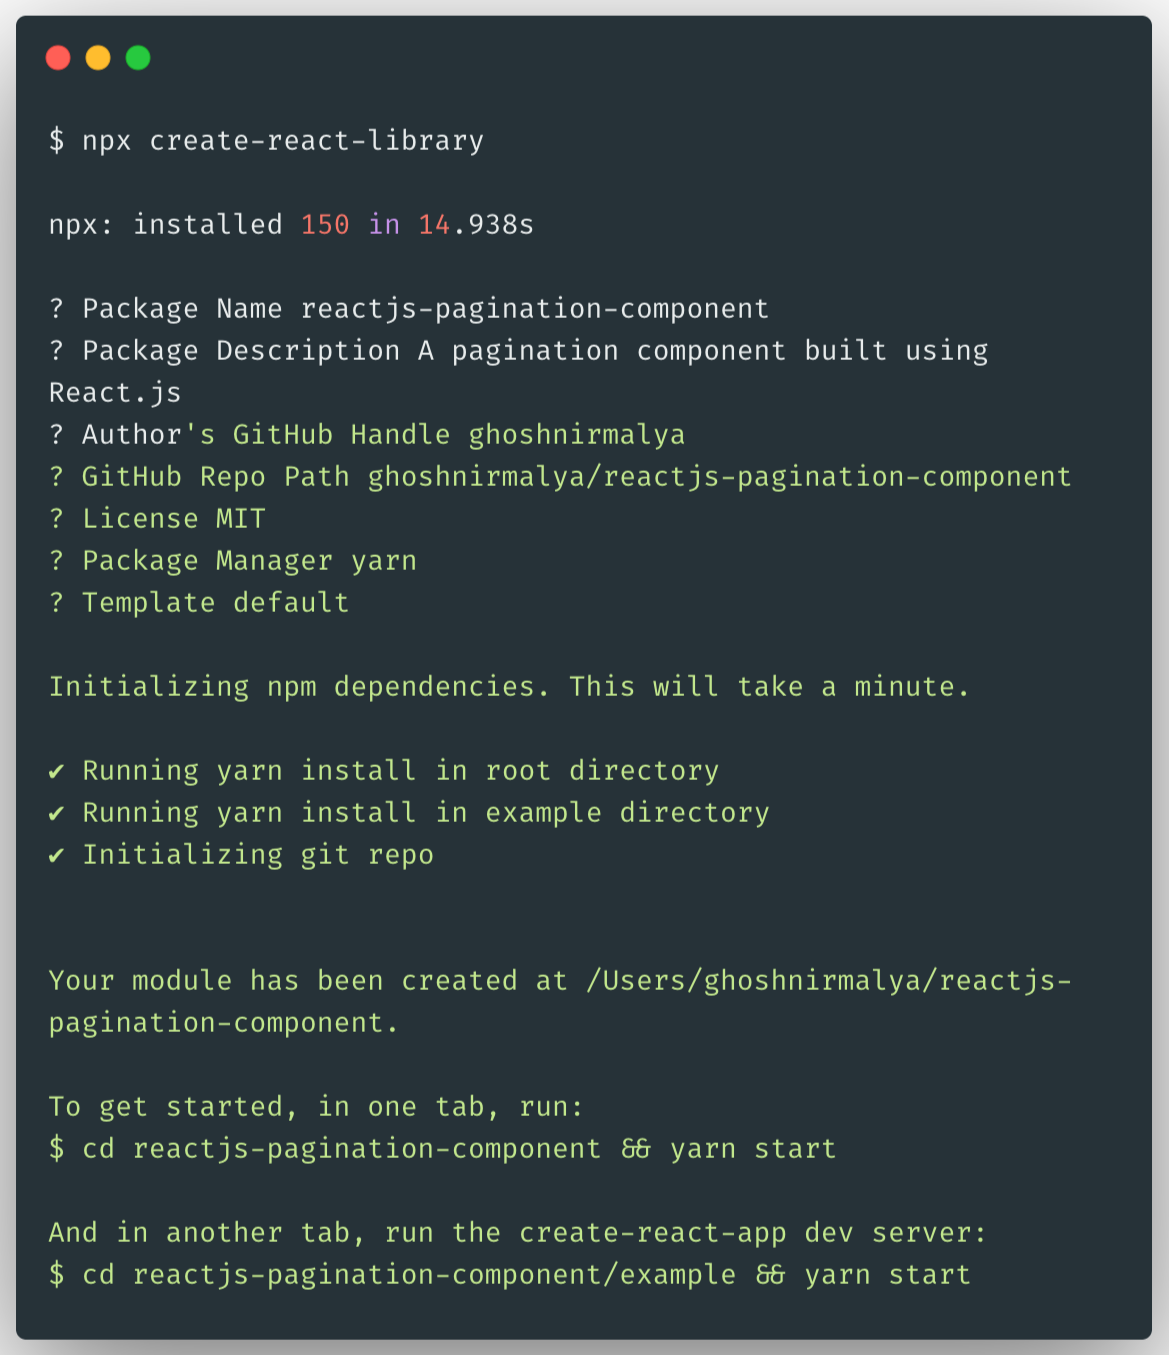Click the yellow minimize window button
1169x1355 pixels.
tap(97, 58)
